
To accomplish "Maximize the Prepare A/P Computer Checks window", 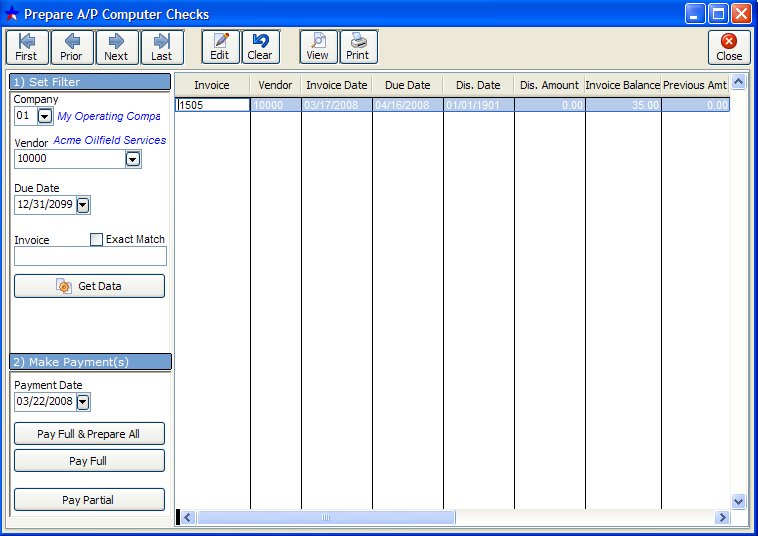I will tap(718, 14).
